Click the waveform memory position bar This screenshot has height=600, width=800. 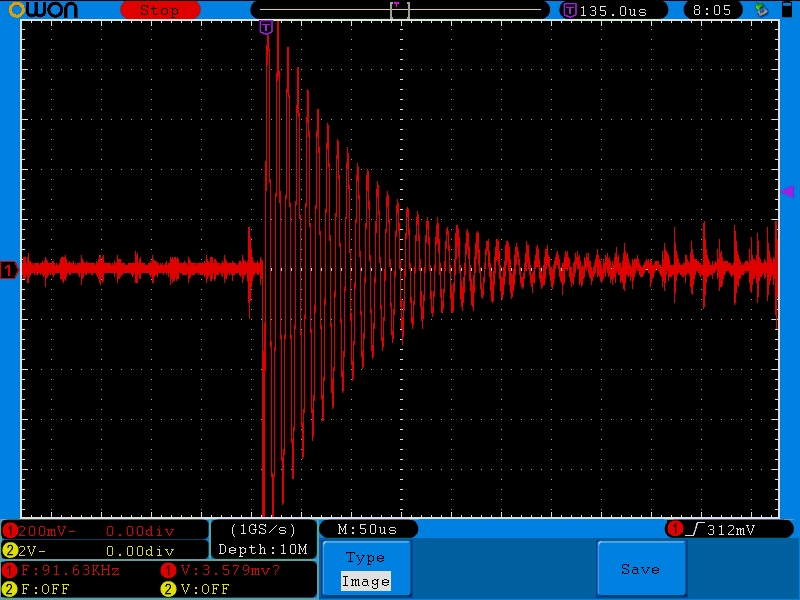coord(400,10)
